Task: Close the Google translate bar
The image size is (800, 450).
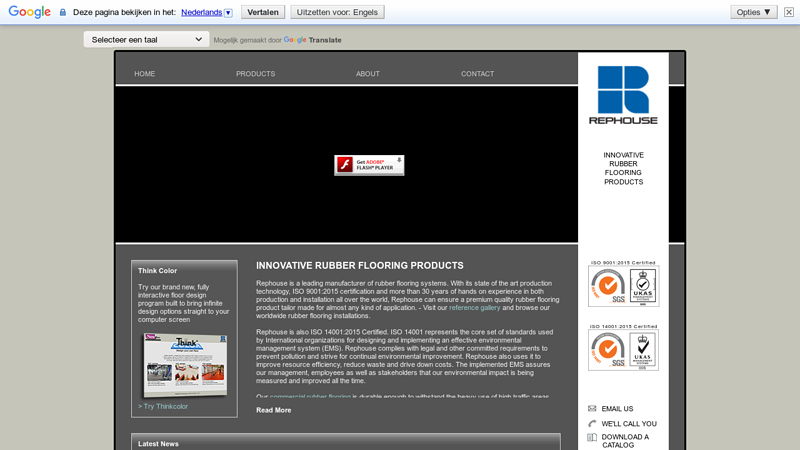Action: [x=789, y=12]
